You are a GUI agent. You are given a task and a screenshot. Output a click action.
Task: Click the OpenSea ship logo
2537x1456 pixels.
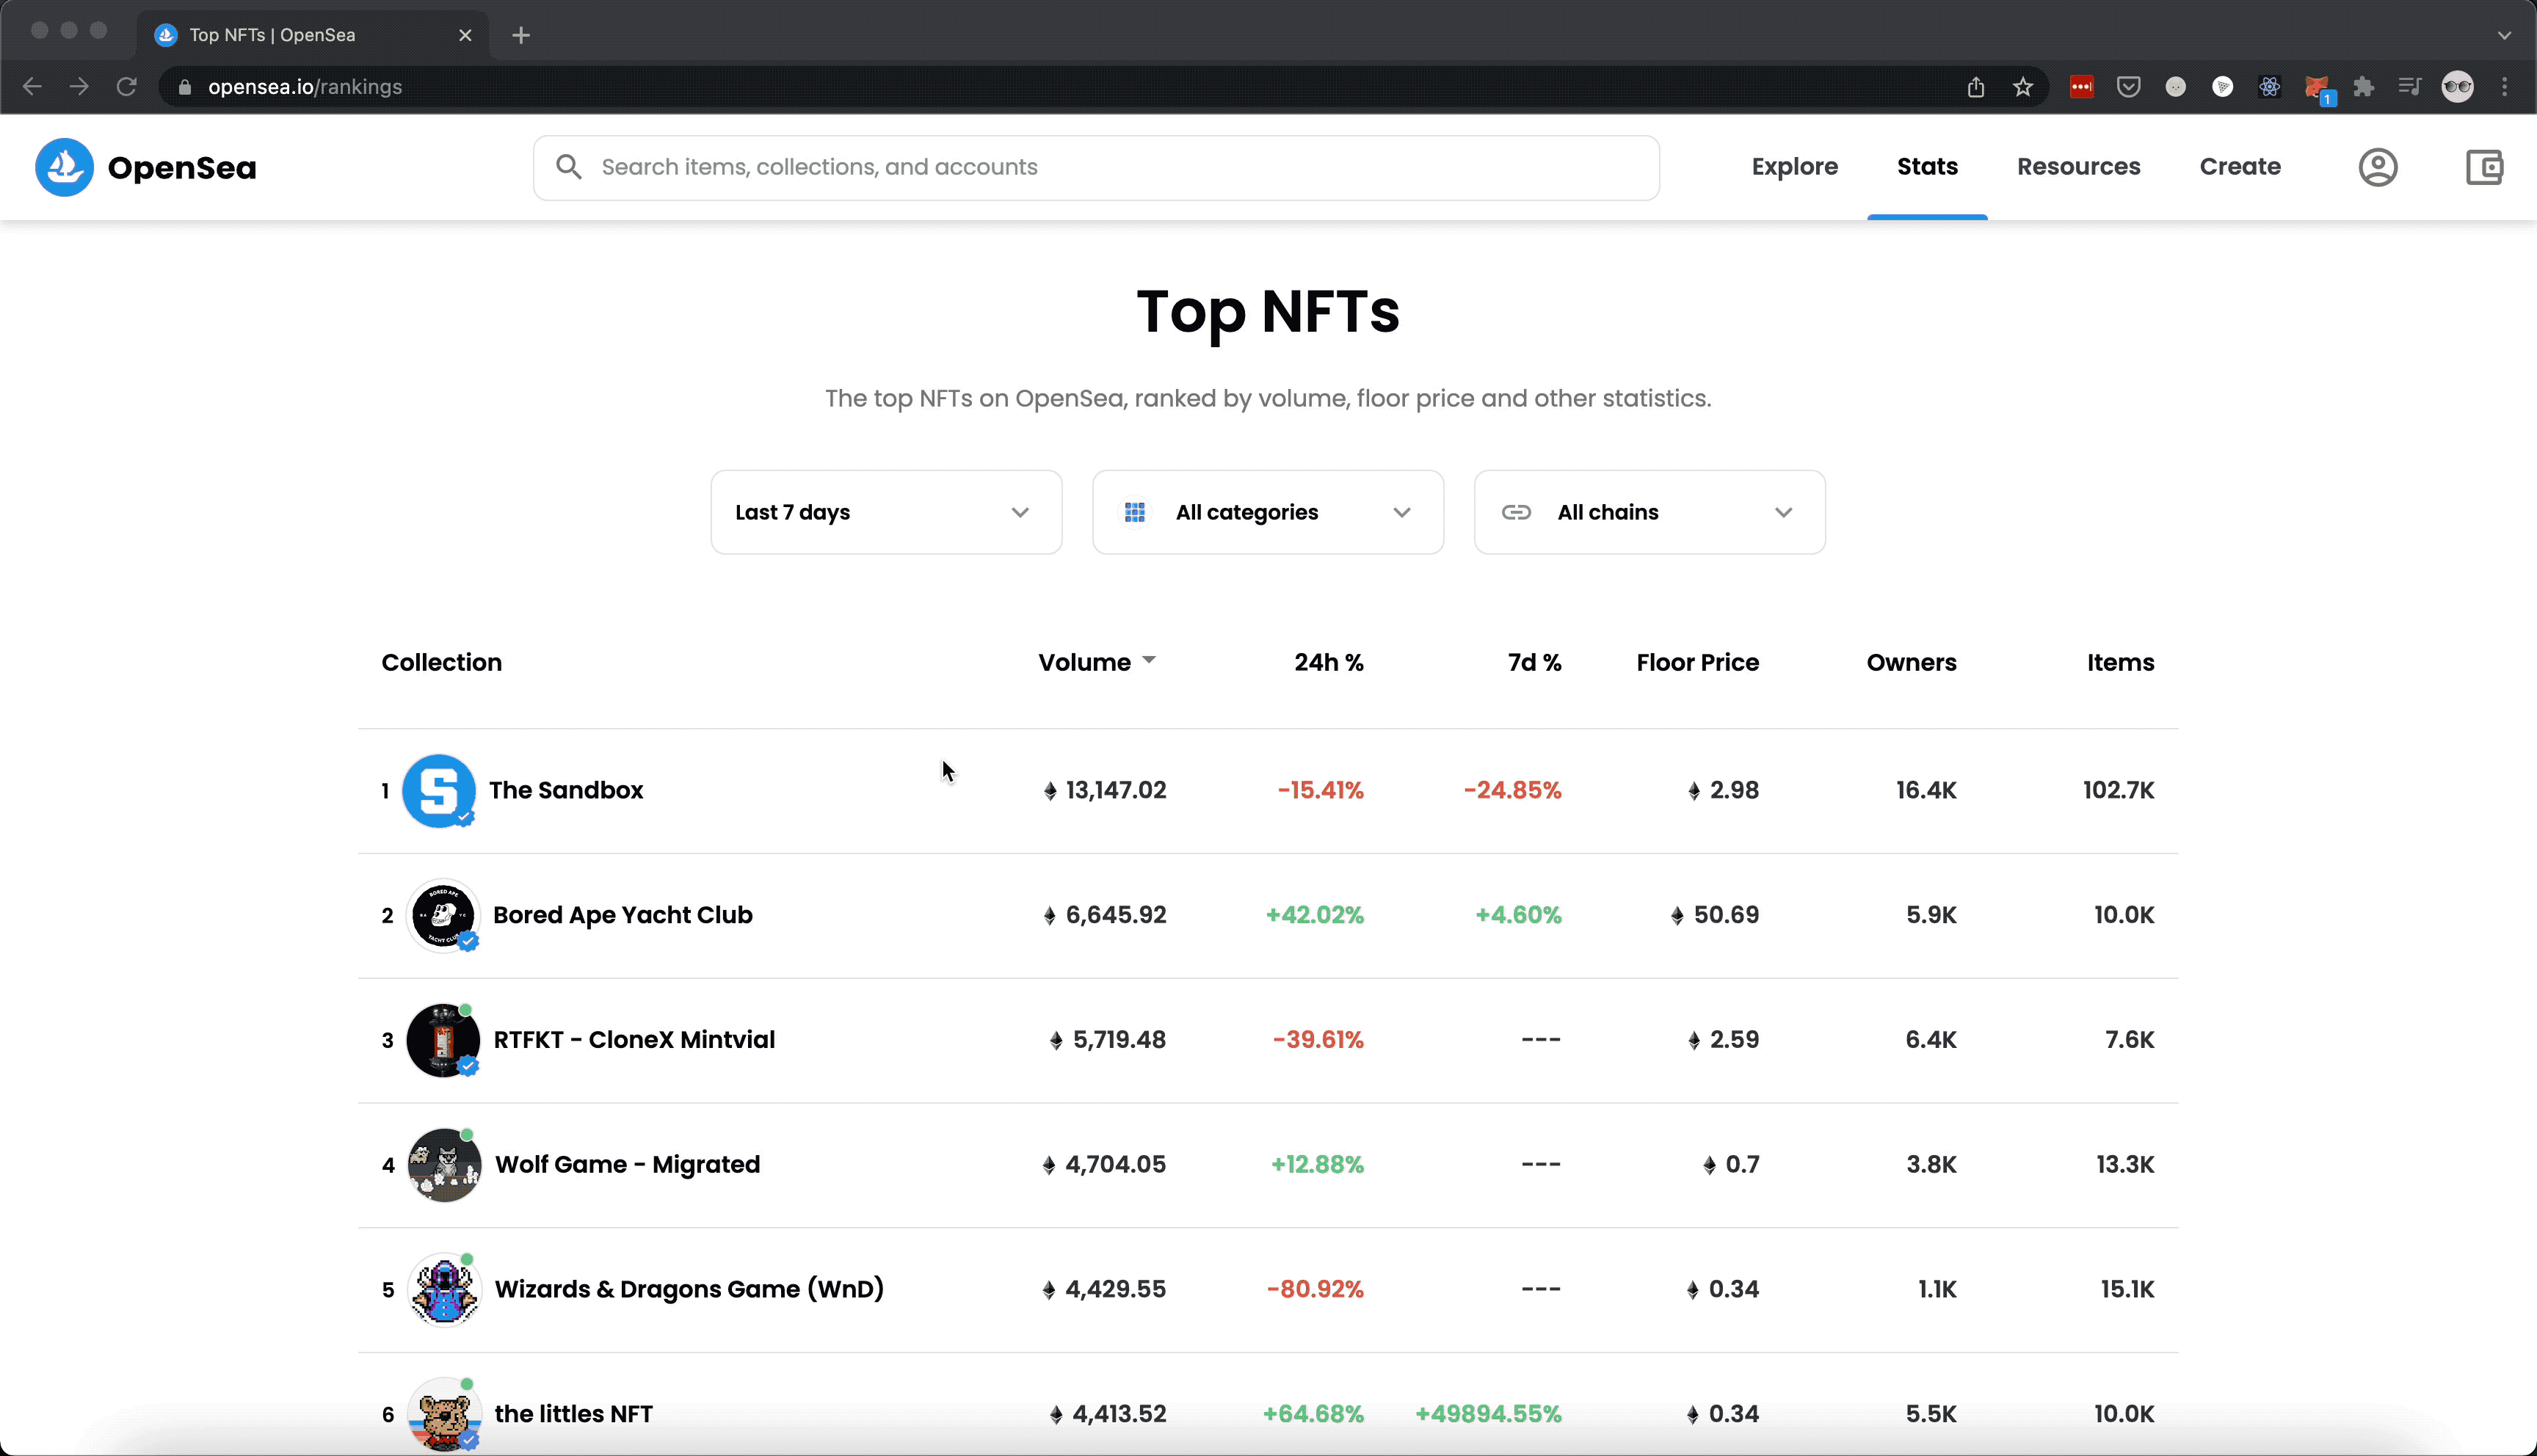click(x=64, y=167)
